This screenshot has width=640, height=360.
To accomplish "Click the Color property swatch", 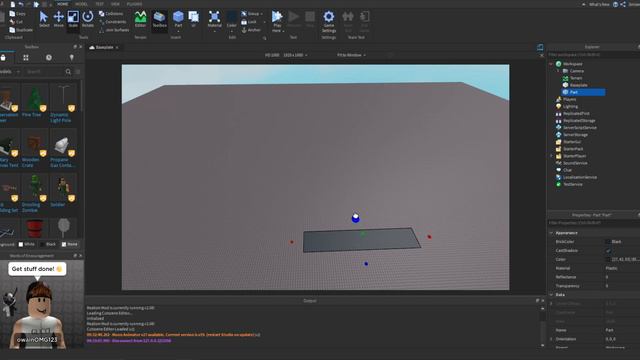I will click(608, 260).
